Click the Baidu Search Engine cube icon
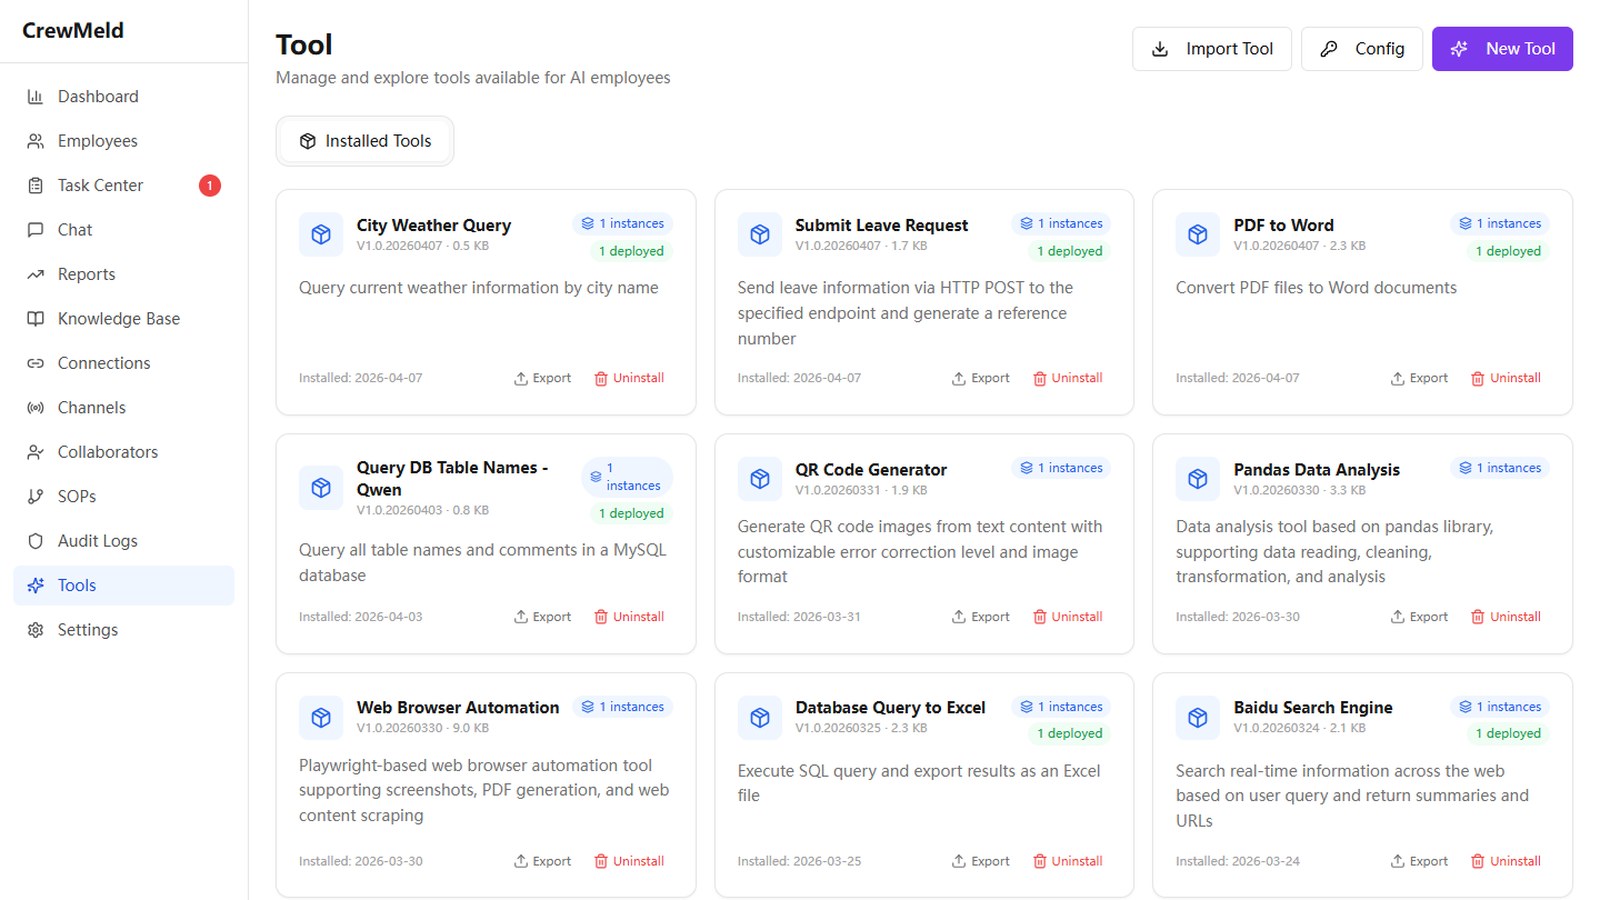The height and width of the screenshot is (900, 1600). (1198, 717)
